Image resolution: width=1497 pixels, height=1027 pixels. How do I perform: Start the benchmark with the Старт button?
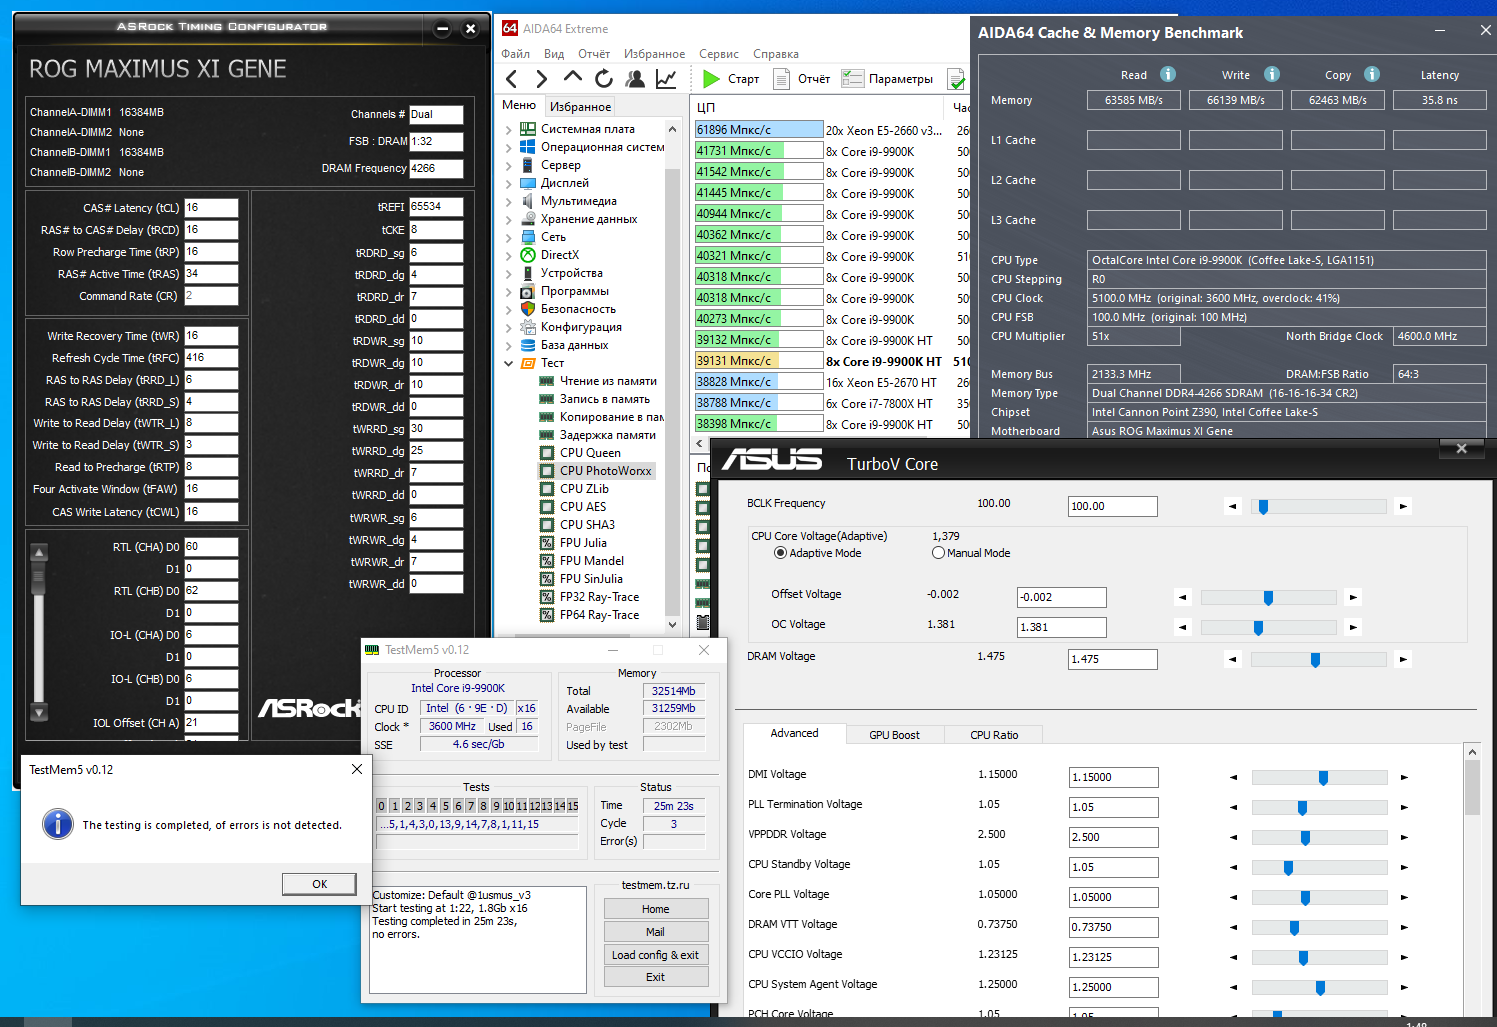pyautogui.click(x=731, y=79)
